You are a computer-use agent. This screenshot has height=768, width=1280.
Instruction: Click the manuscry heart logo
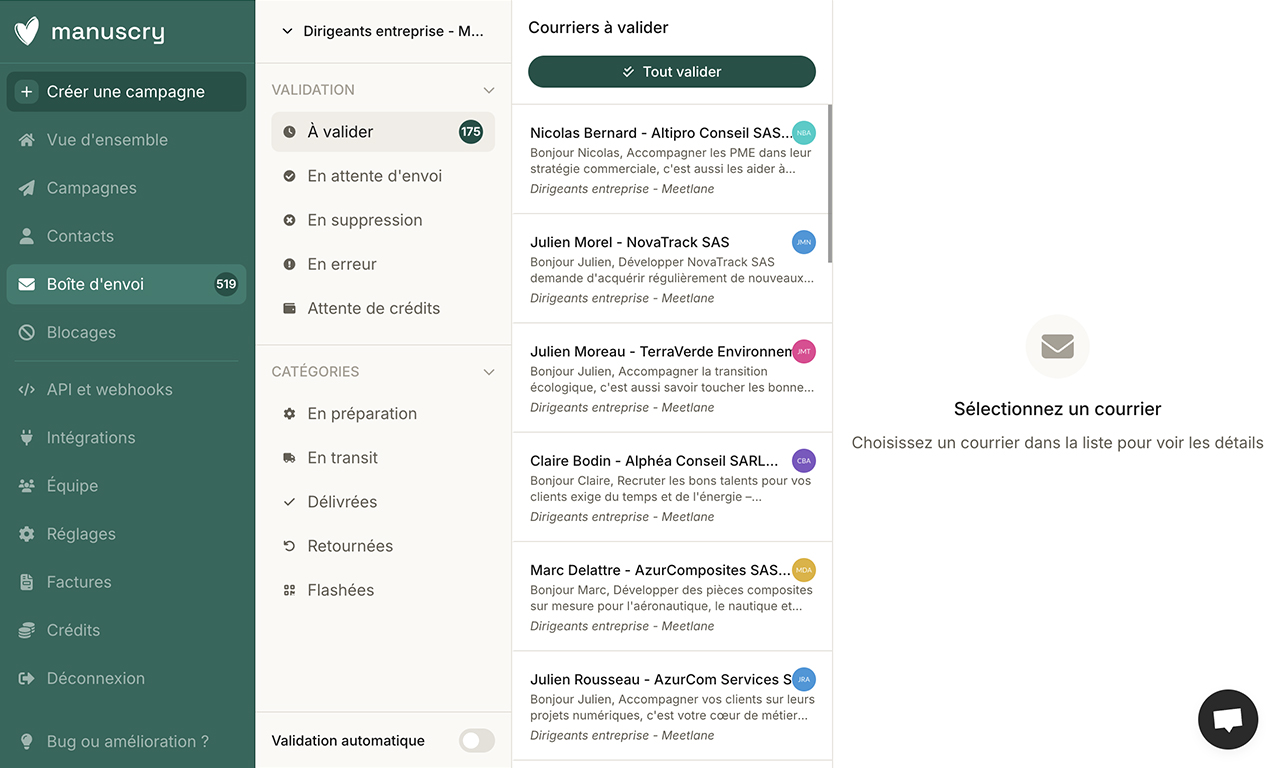(27, 31)
